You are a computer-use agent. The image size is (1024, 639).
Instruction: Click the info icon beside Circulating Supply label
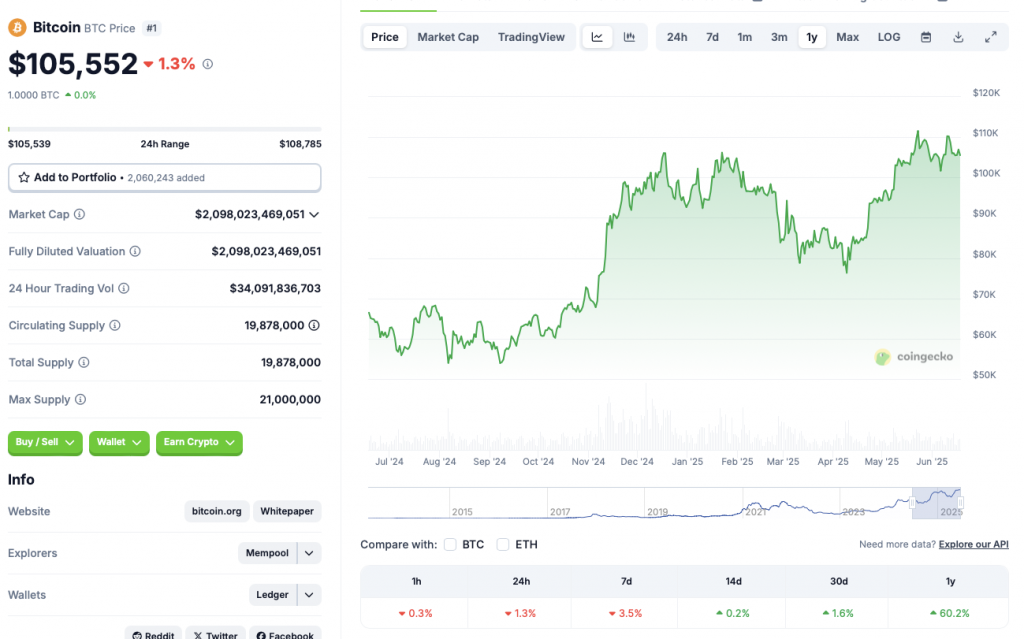pos(115,325)
